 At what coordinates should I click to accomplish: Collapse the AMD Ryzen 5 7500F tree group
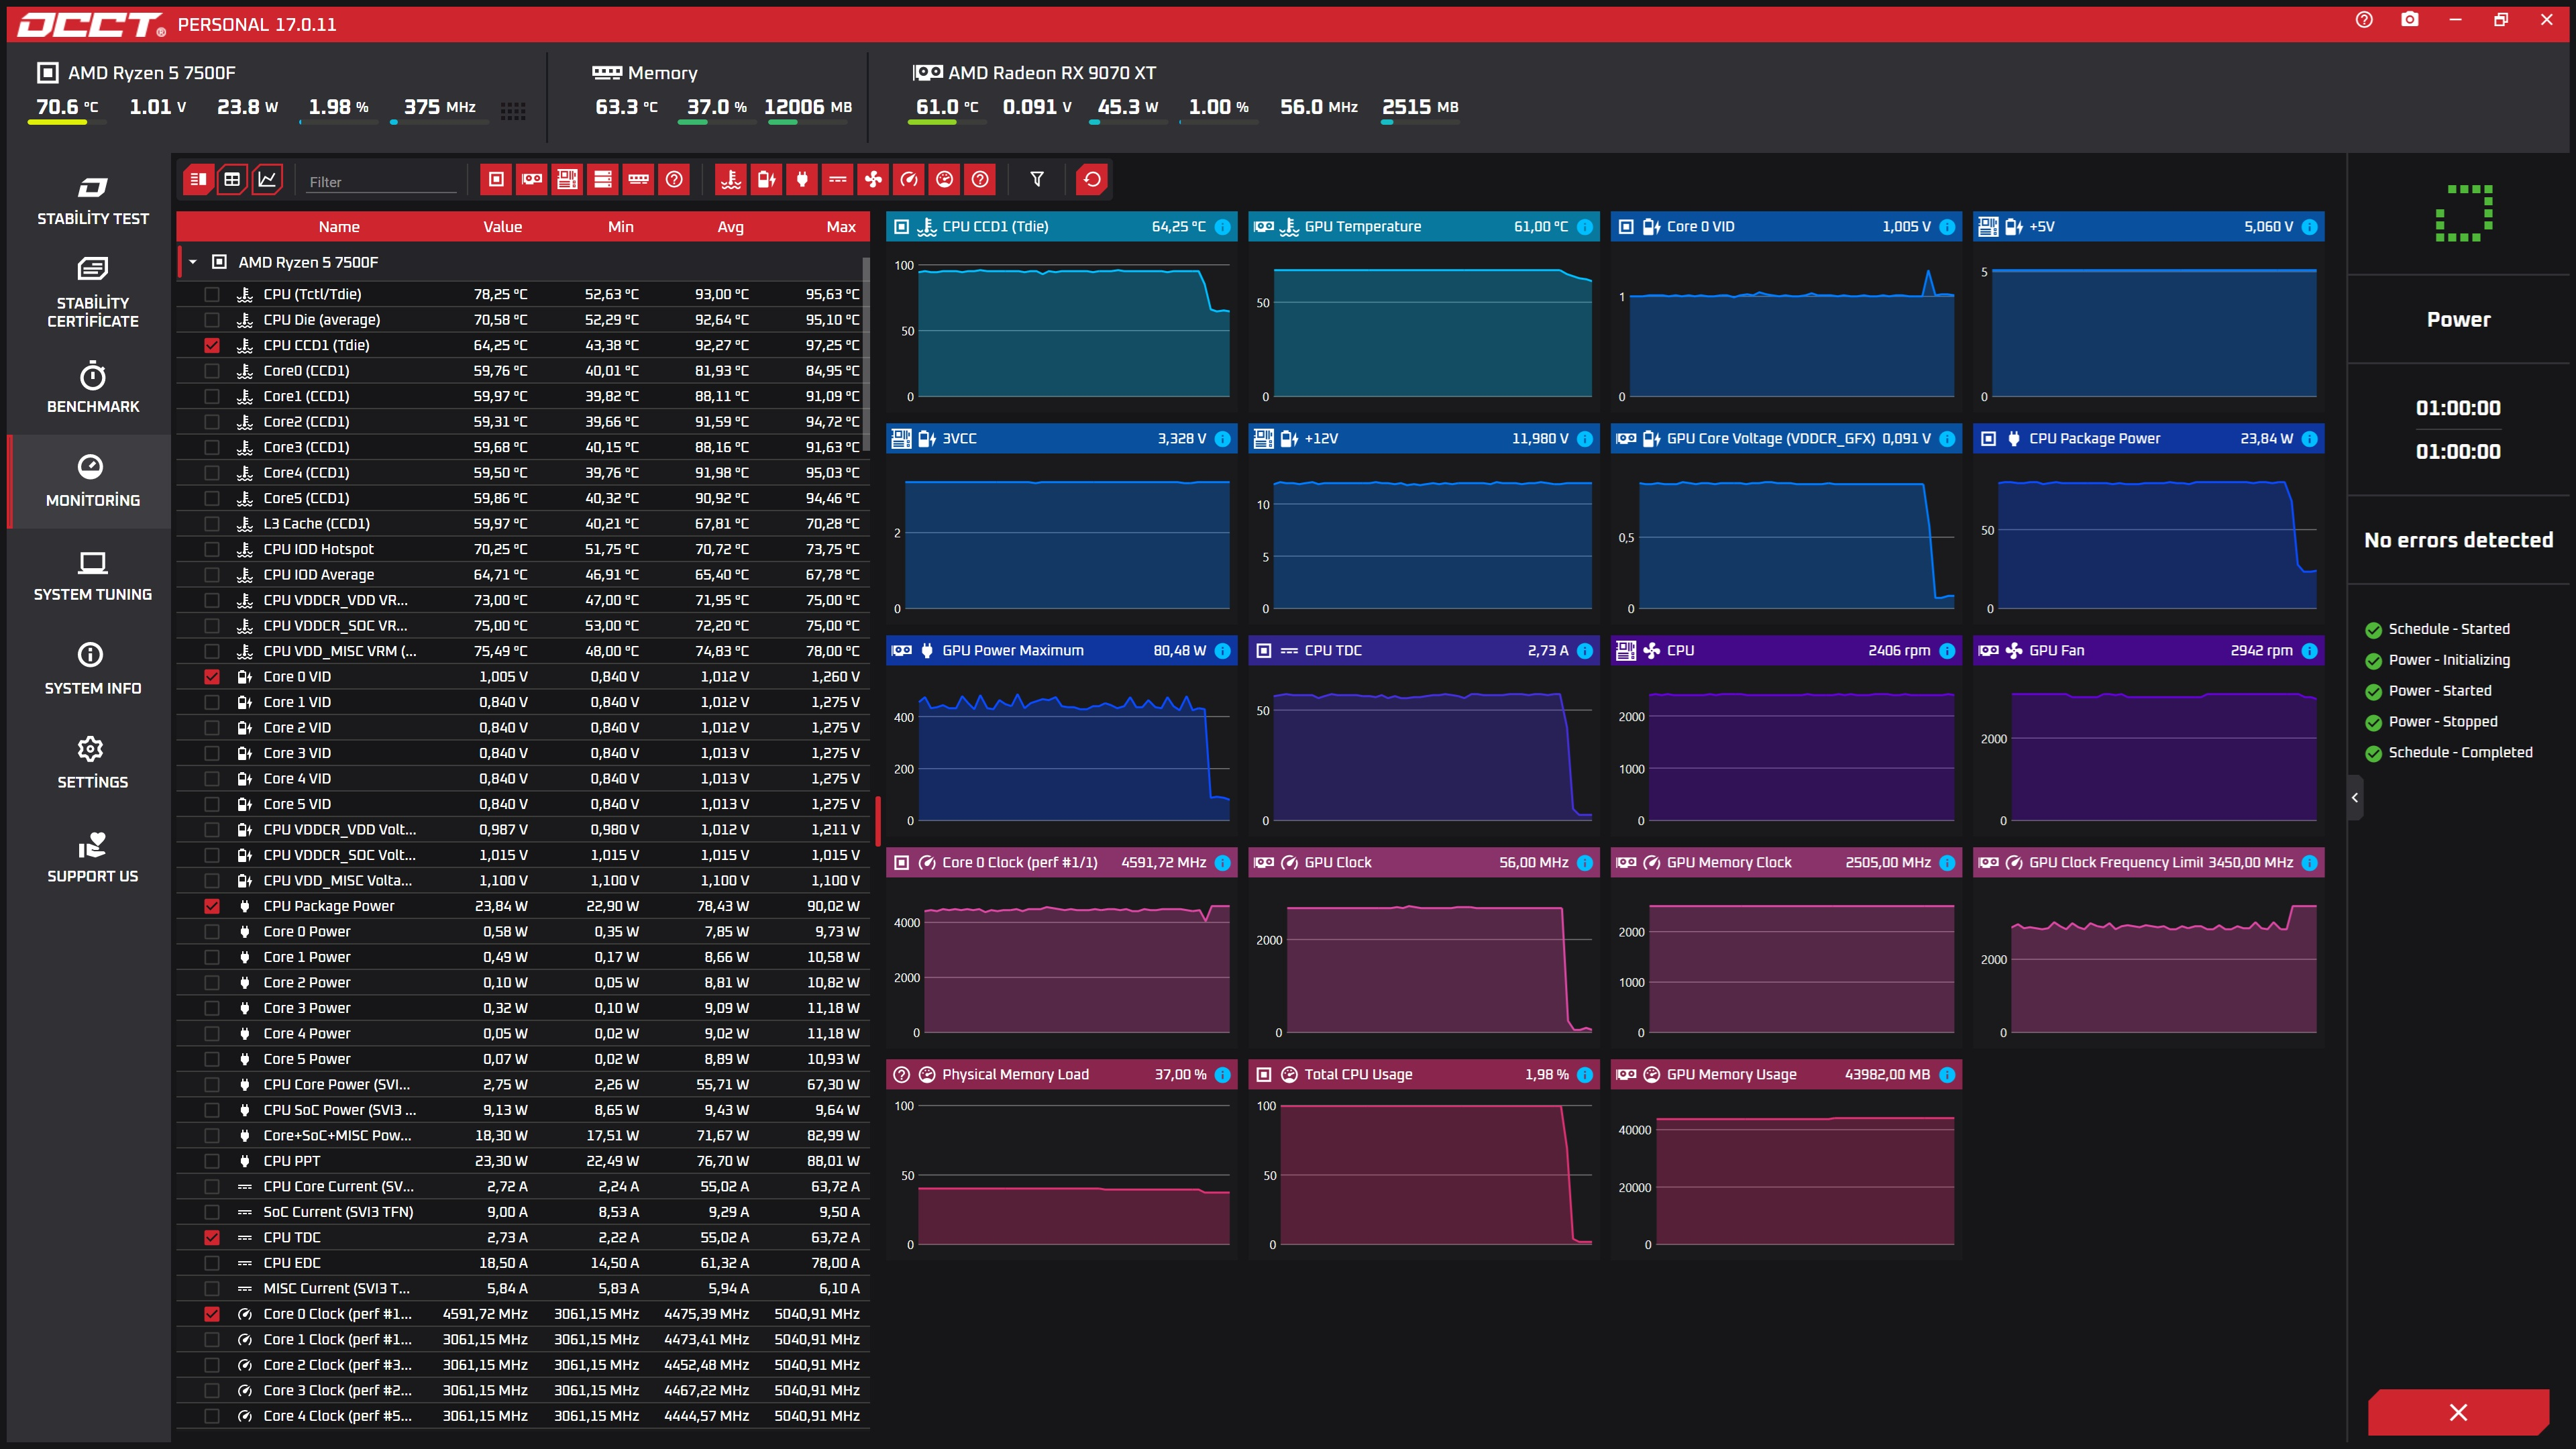(193, 262)
